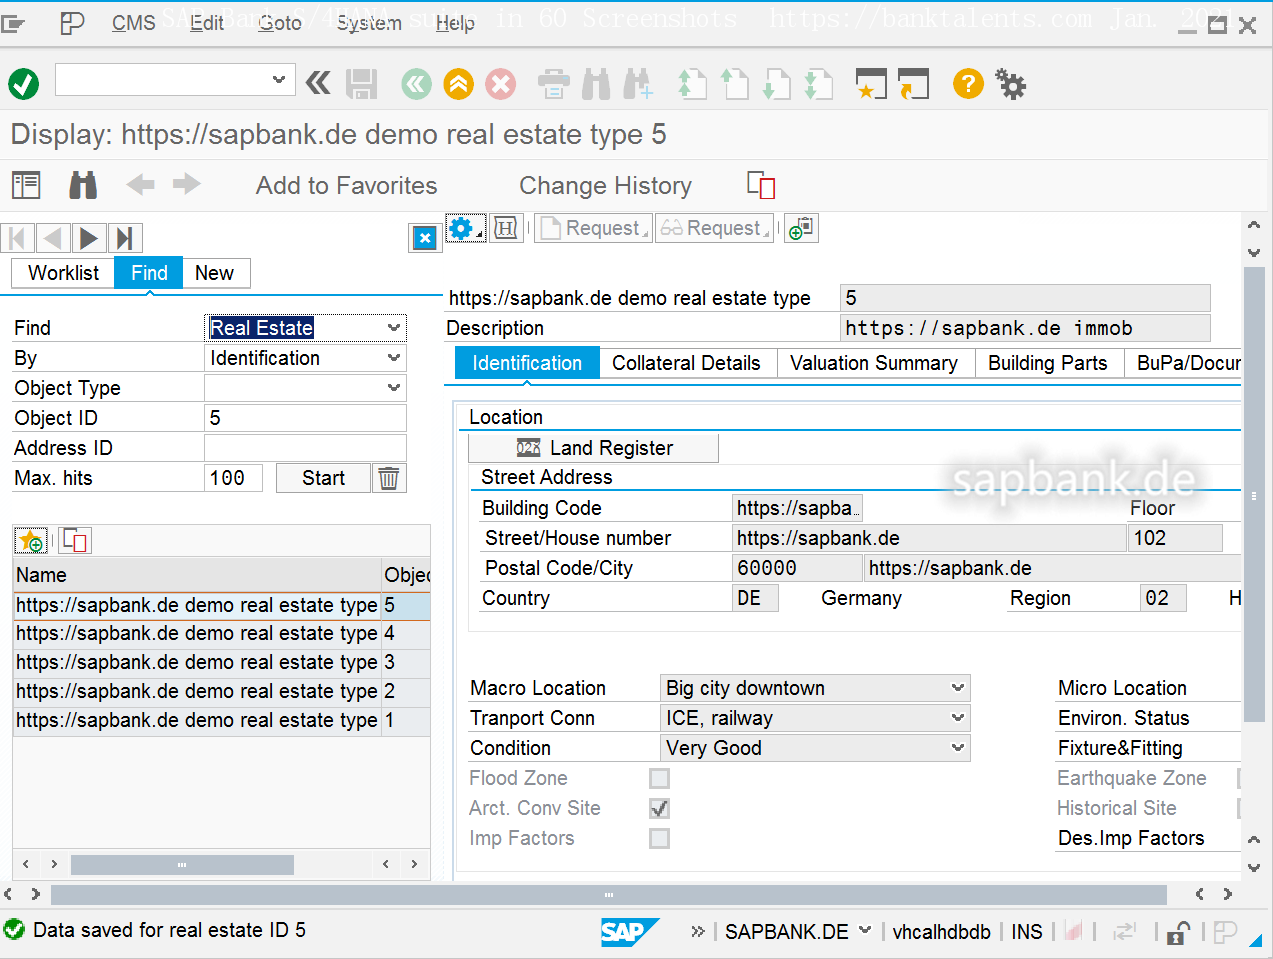Image resolution: width=1273 pixels, height=959 pixels.
Task: Toggle the Flood Zone checkbox
Action: pos(659,778)
